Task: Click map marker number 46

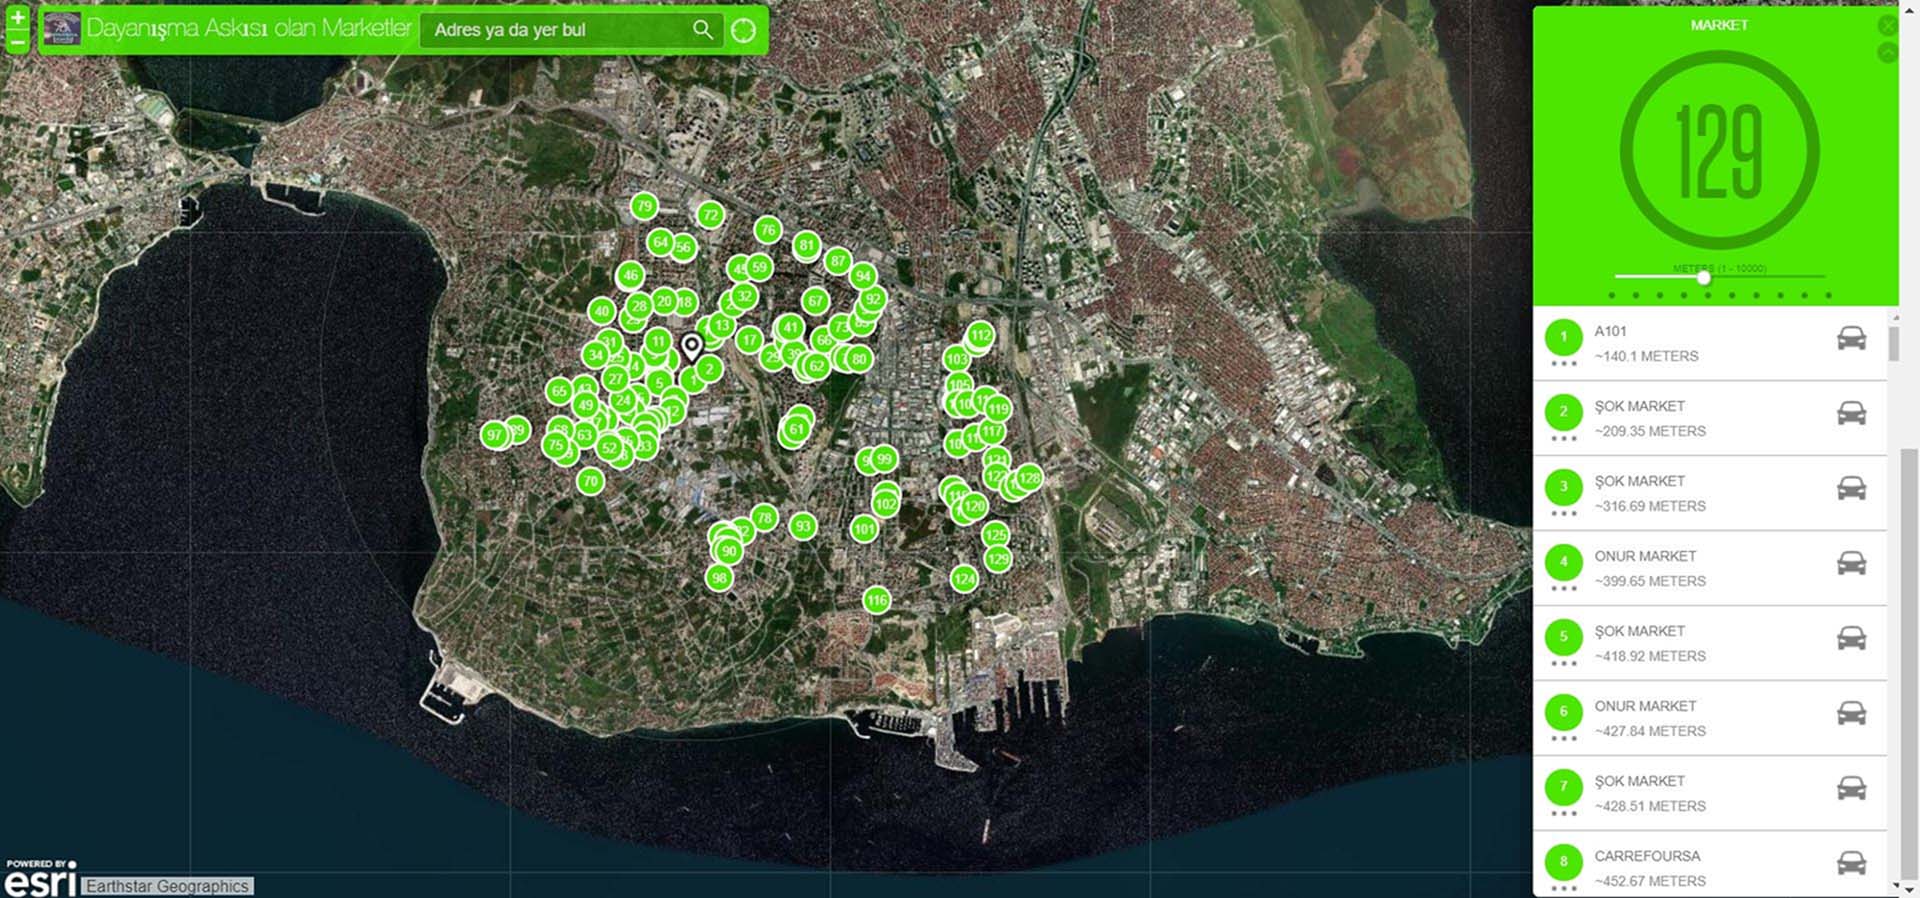Action: (630, 275)
